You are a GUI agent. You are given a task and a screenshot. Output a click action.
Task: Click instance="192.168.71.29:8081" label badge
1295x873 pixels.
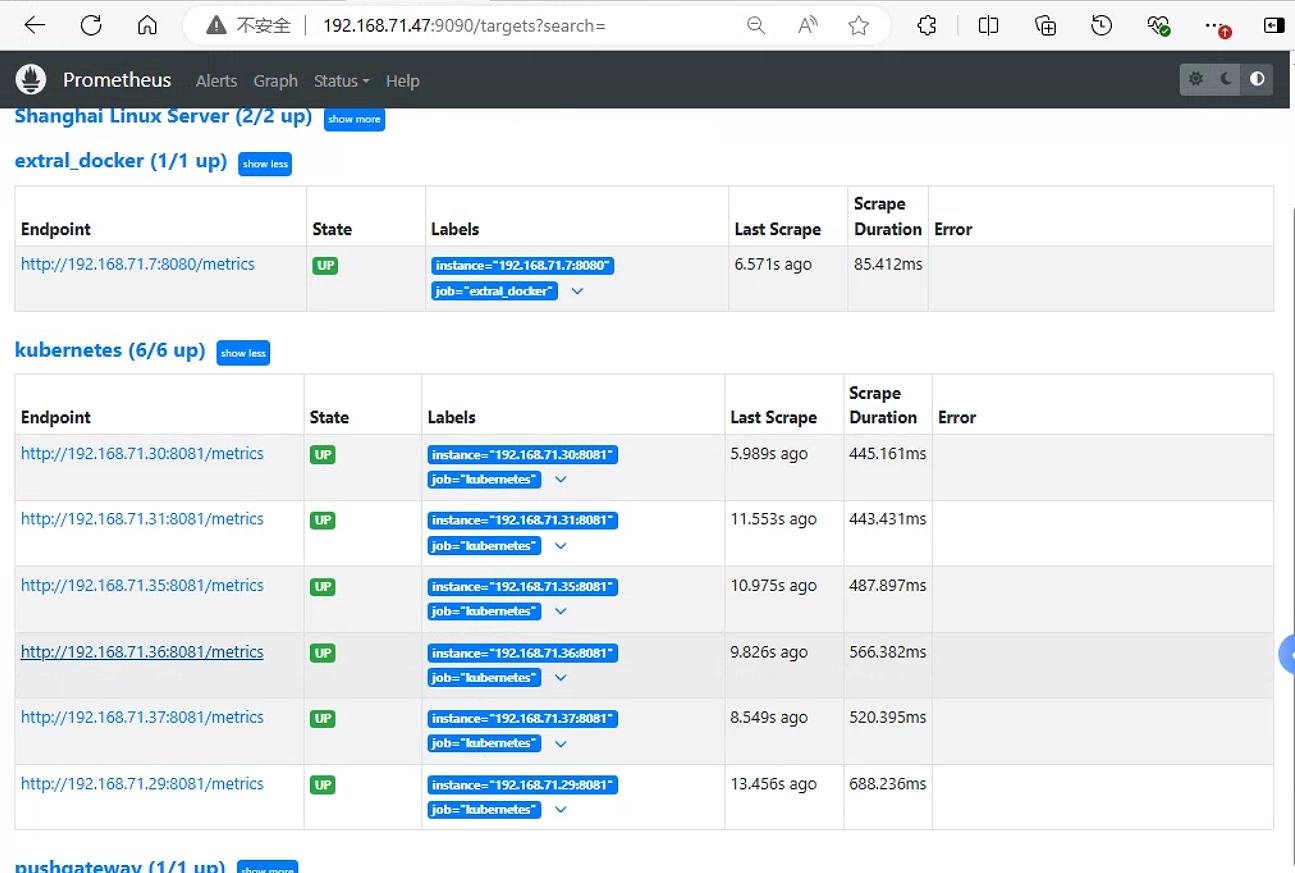pos(523,785)
